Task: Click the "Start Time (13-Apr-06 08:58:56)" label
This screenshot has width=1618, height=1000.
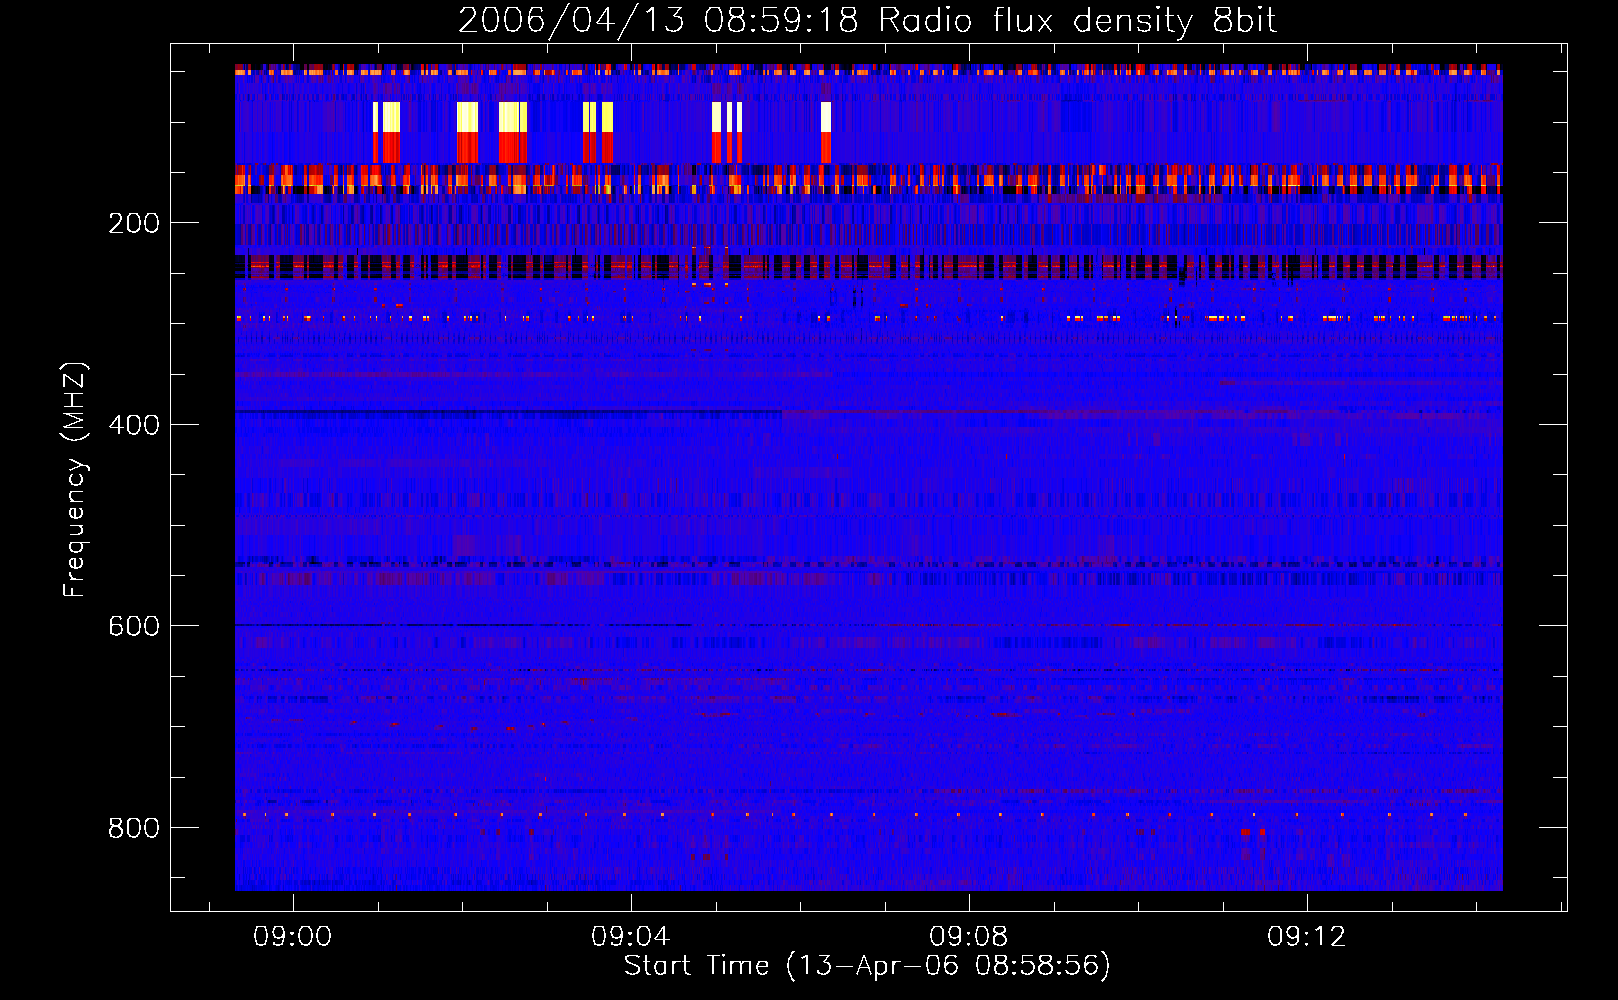Action: coord(867,966)
